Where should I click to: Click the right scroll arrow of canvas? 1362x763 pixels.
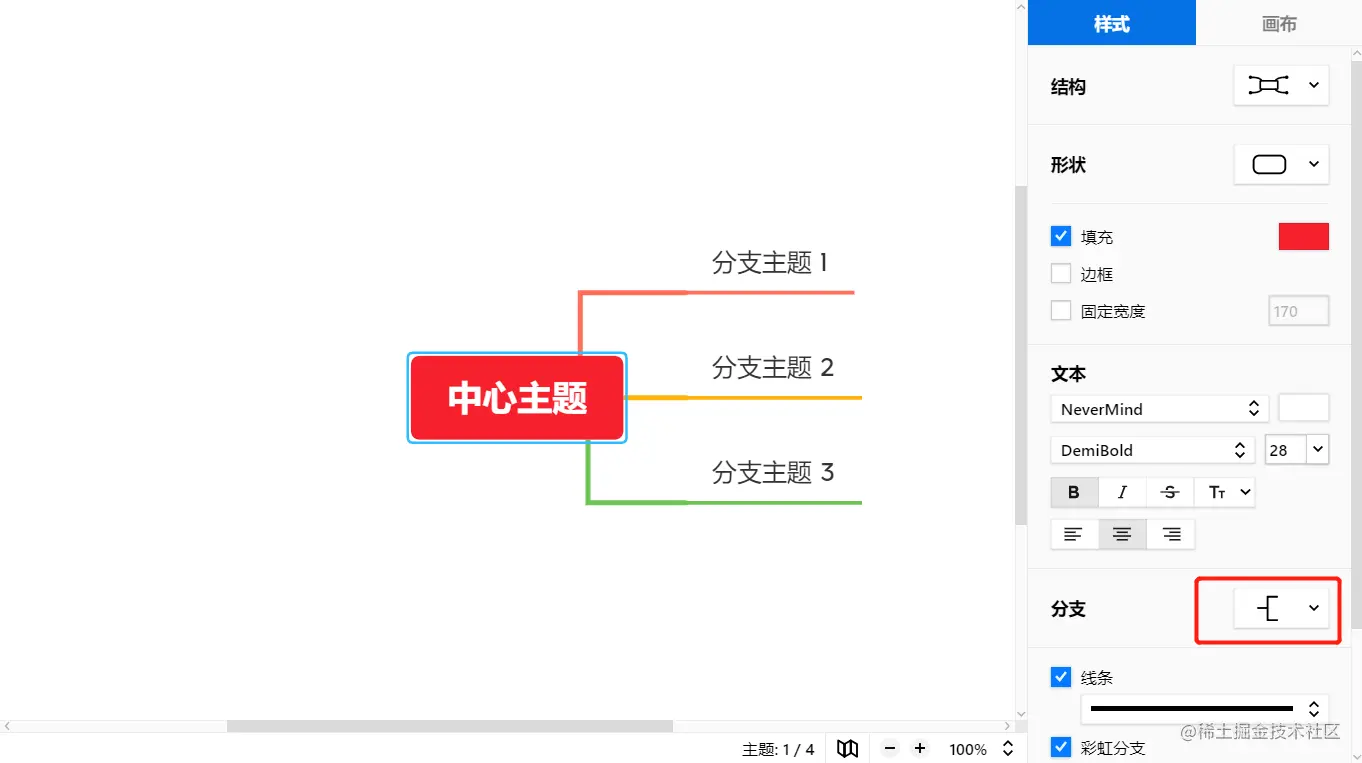[1008, 726]
